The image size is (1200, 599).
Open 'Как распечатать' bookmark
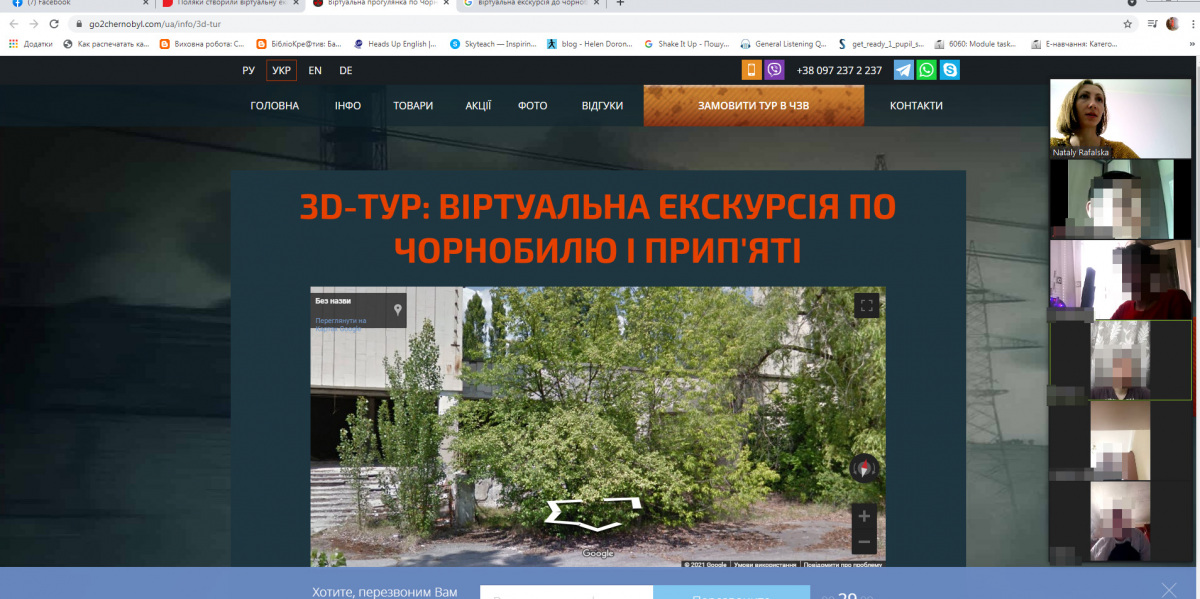(106, 44)
